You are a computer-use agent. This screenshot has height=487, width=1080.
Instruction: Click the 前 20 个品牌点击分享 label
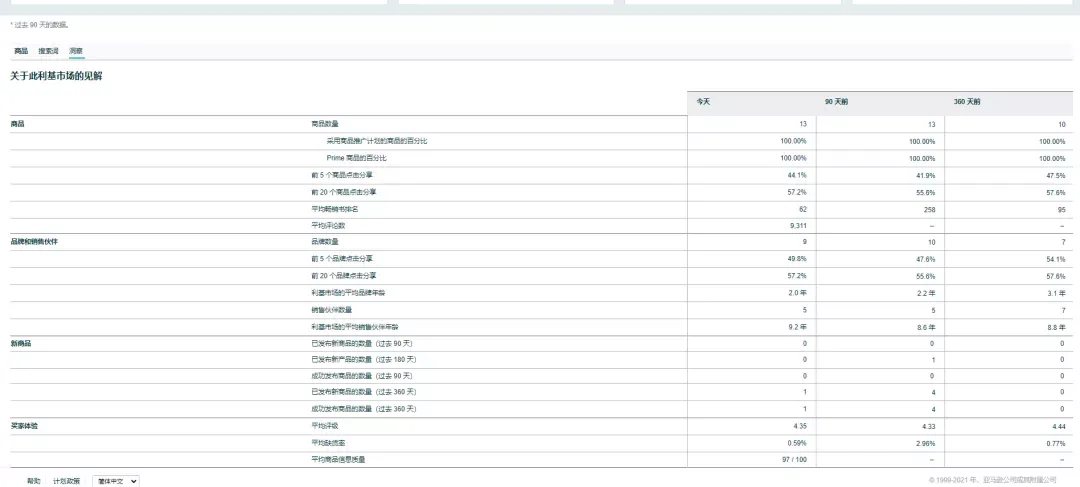(x=344, y=276)
